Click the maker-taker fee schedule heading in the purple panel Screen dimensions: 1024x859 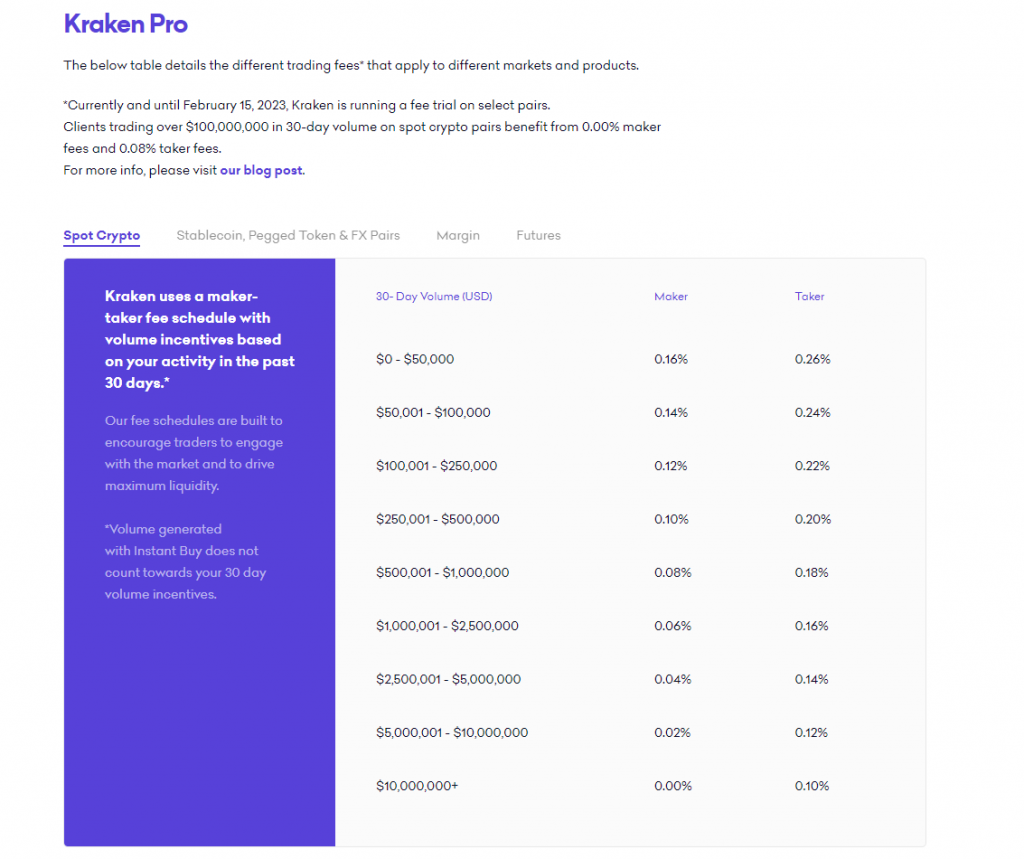point(199,340)
